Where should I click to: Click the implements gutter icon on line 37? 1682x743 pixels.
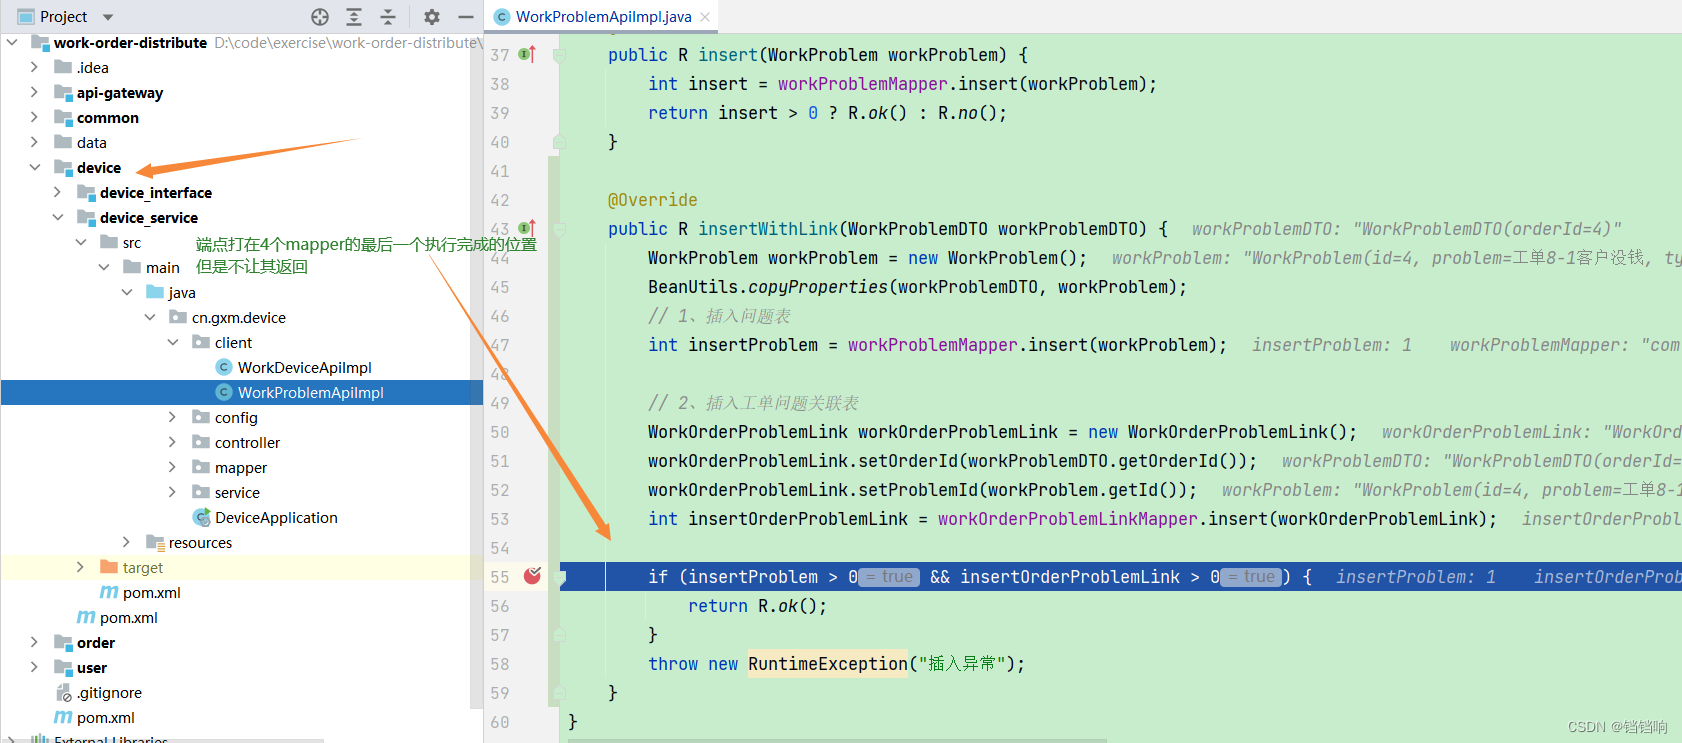pyautogui.click(x=527, y=54)
